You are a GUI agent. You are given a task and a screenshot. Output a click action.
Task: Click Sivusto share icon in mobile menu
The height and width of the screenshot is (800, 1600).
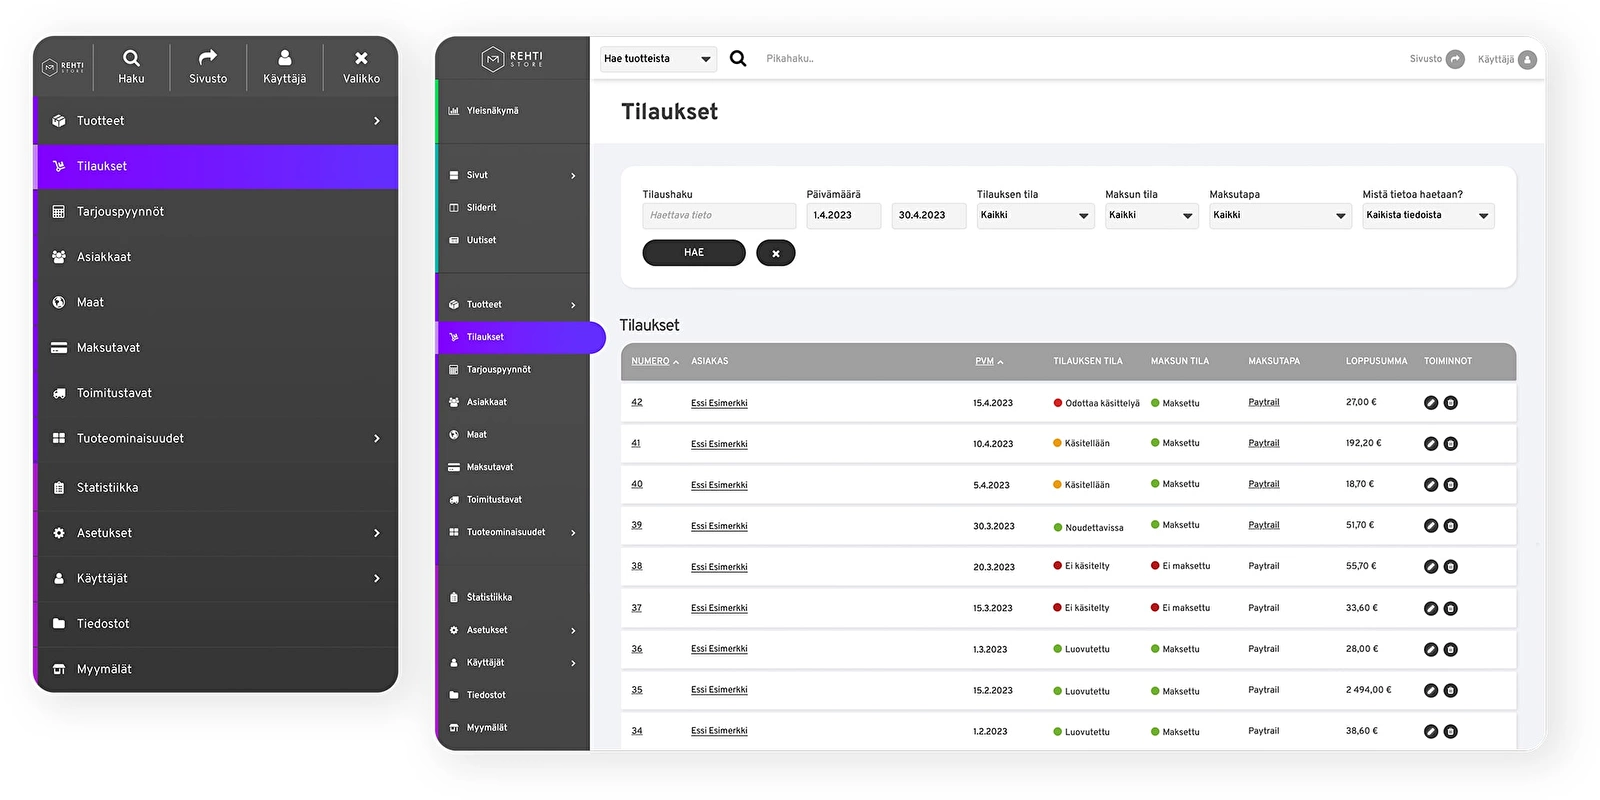click(208, 67)
